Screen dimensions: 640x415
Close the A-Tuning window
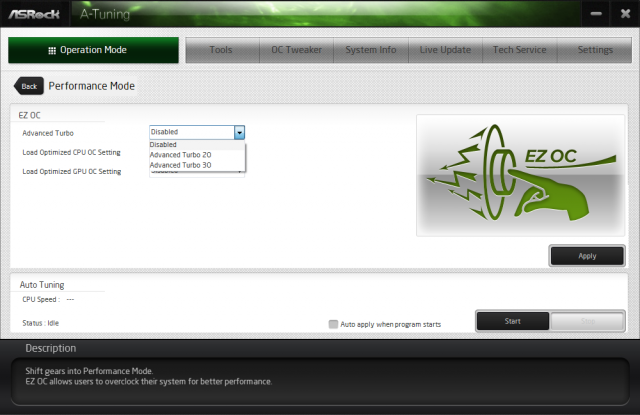(625, 14)
